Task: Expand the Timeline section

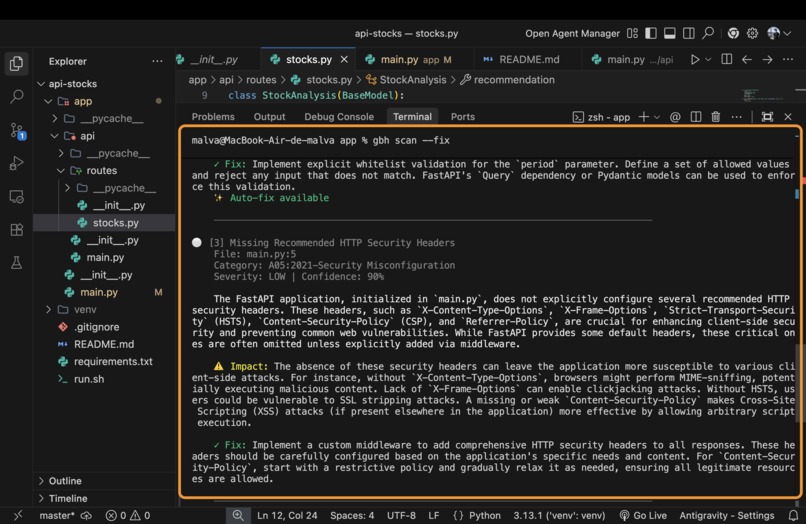Action: (104, 498)
